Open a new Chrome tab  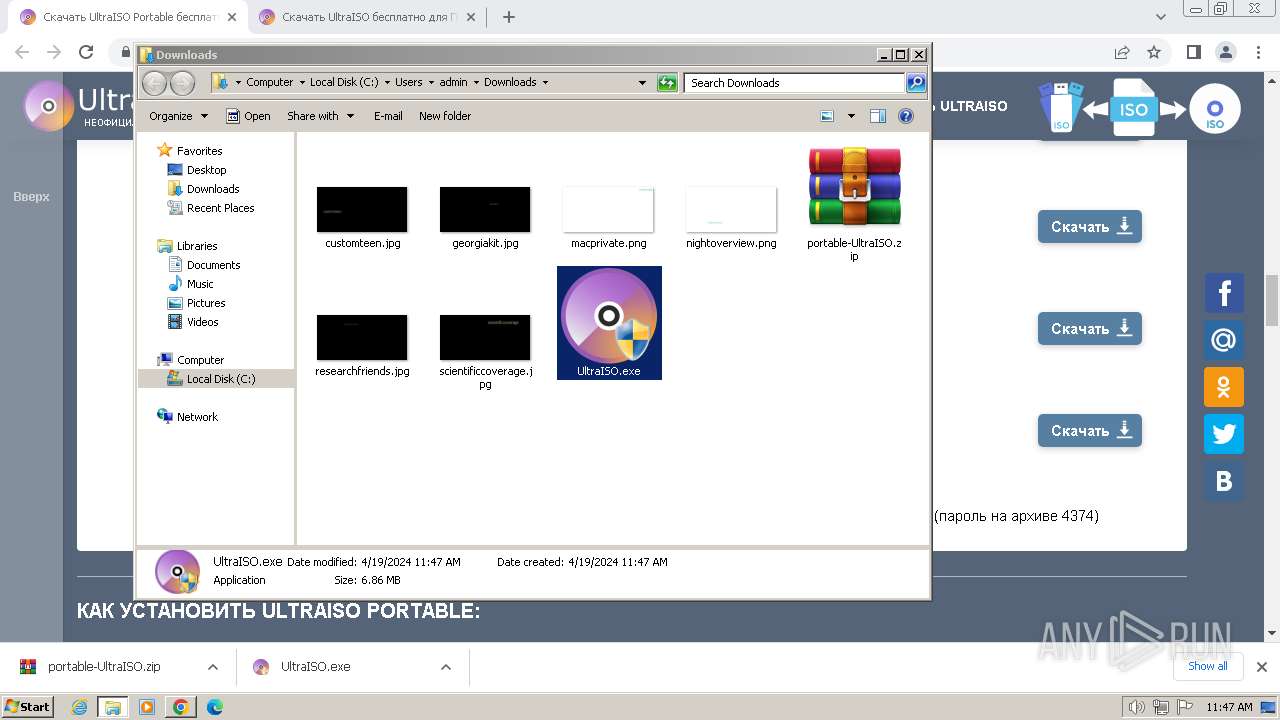coord(509,17)
